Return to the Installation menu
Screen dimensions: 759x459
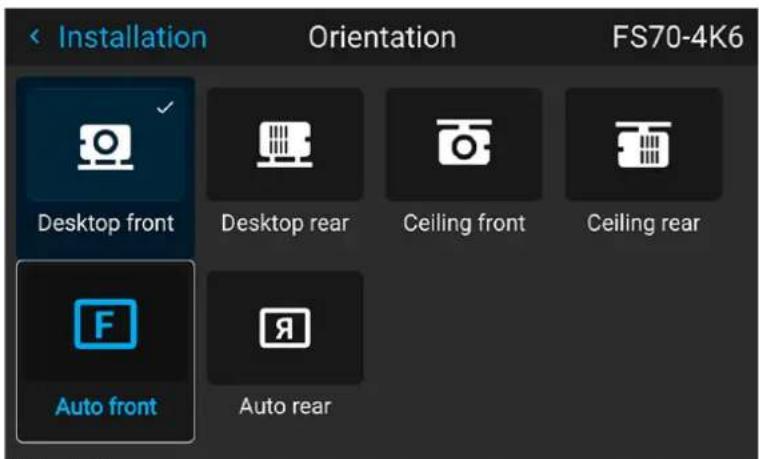click(132, 37)
